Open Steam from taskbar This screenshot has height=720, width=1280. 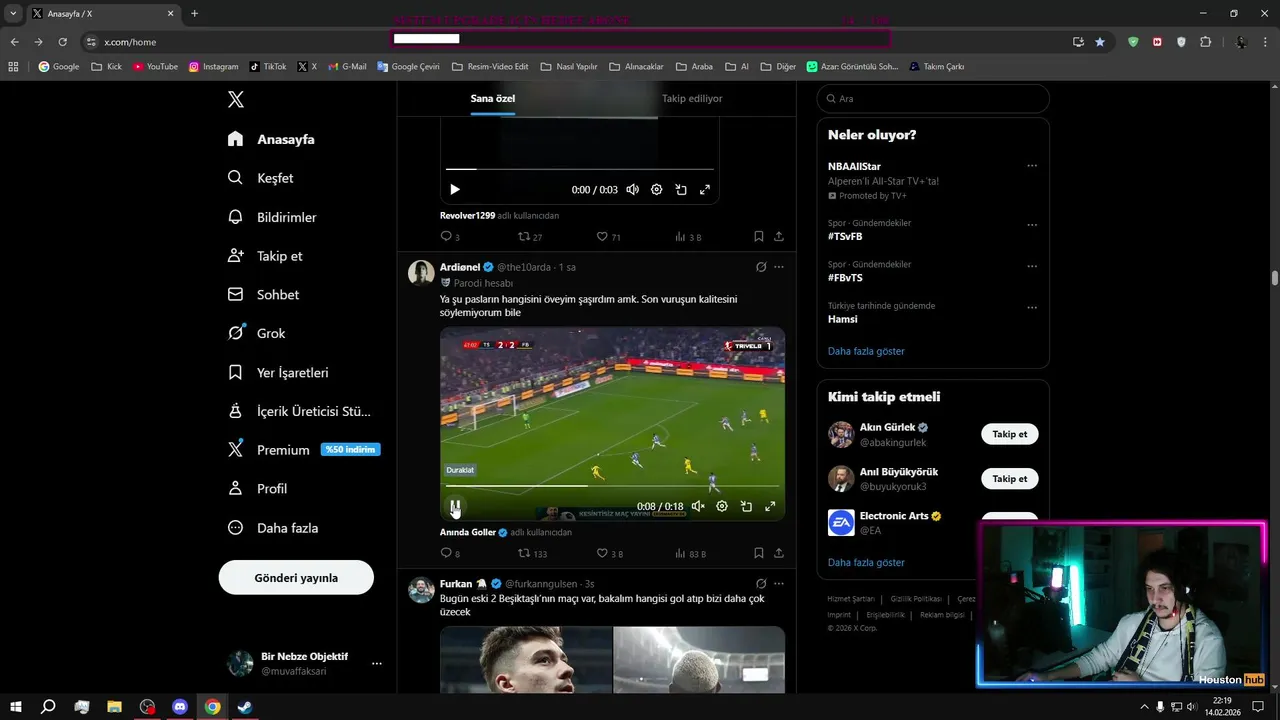point(244,707)
